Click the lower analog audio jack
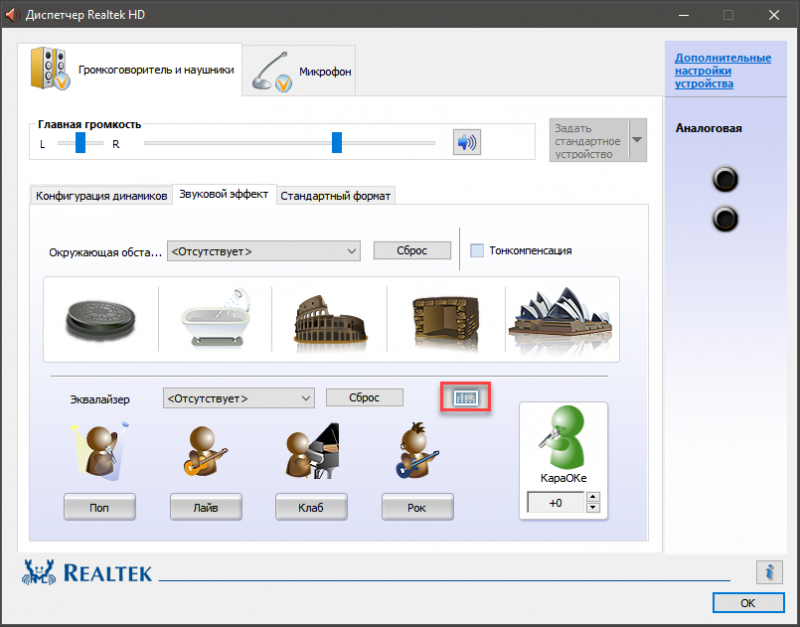 [x=724, y=219]
